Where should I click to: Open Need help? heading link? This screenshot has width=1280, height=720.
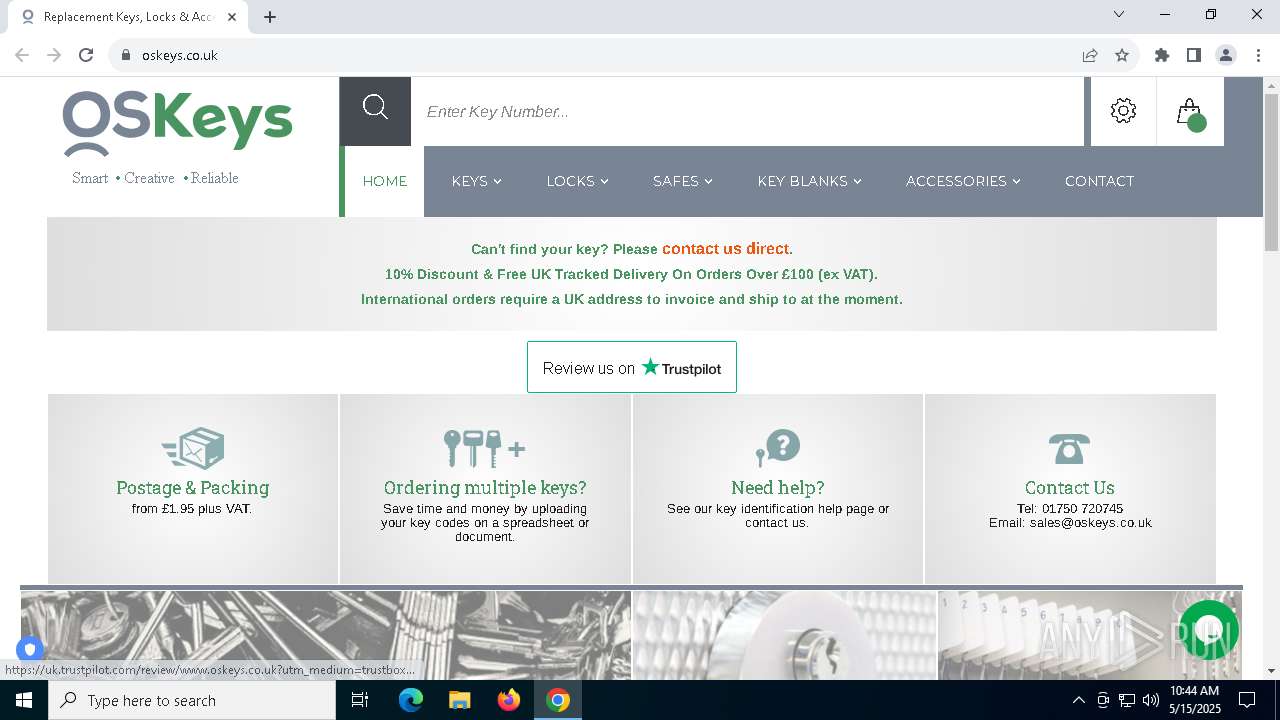tap(778, 487)
